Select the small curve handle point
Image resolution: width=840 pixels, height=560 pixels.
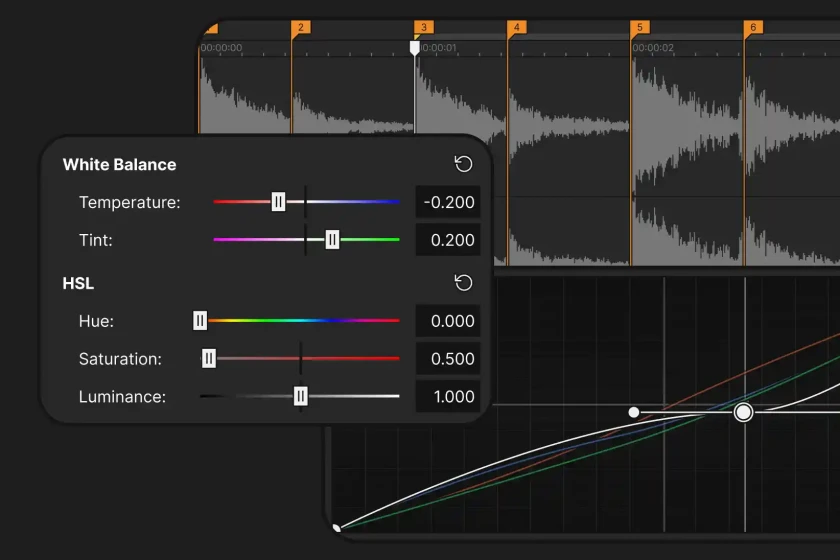634,412
